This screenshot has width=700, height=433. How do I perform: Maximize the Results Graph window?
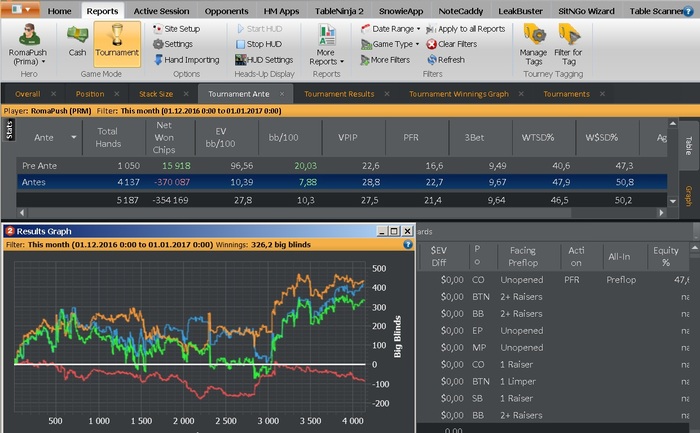394,231
